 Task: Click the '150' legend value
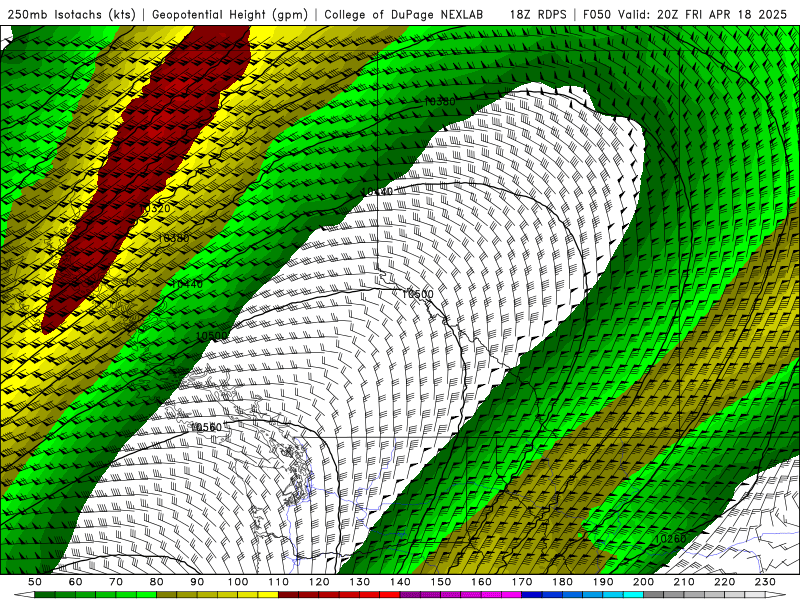(441, 582)
